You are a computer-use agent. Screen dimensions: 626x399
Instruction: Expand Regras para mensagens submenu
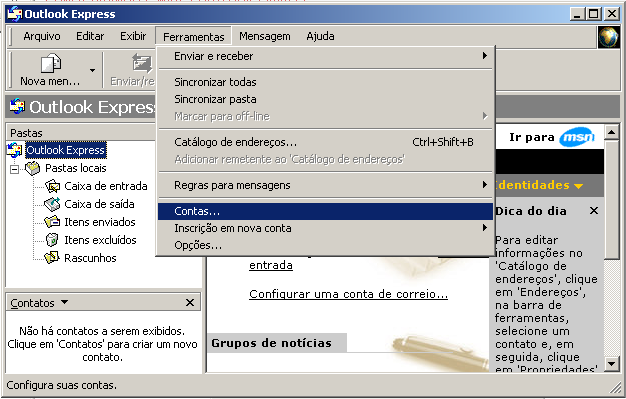click(325, 185)
